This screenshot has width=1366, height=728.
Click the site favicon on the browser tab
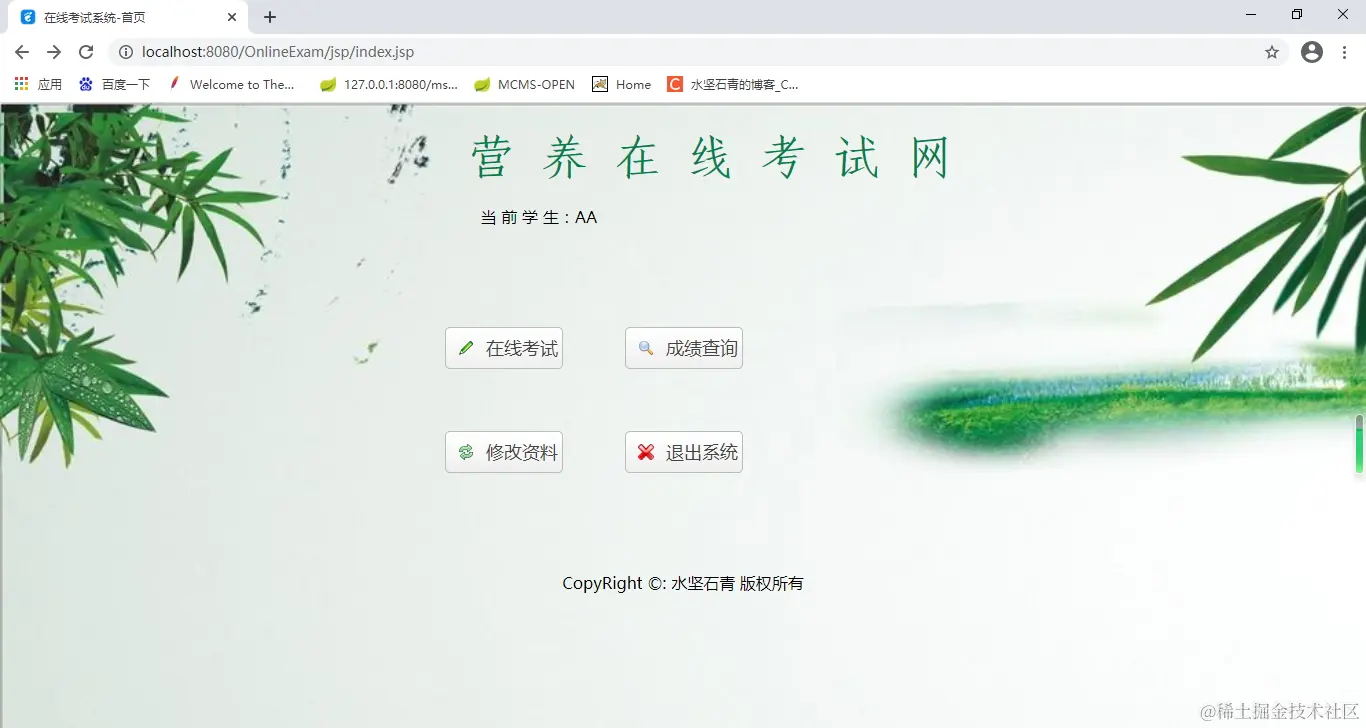[27, 16]
